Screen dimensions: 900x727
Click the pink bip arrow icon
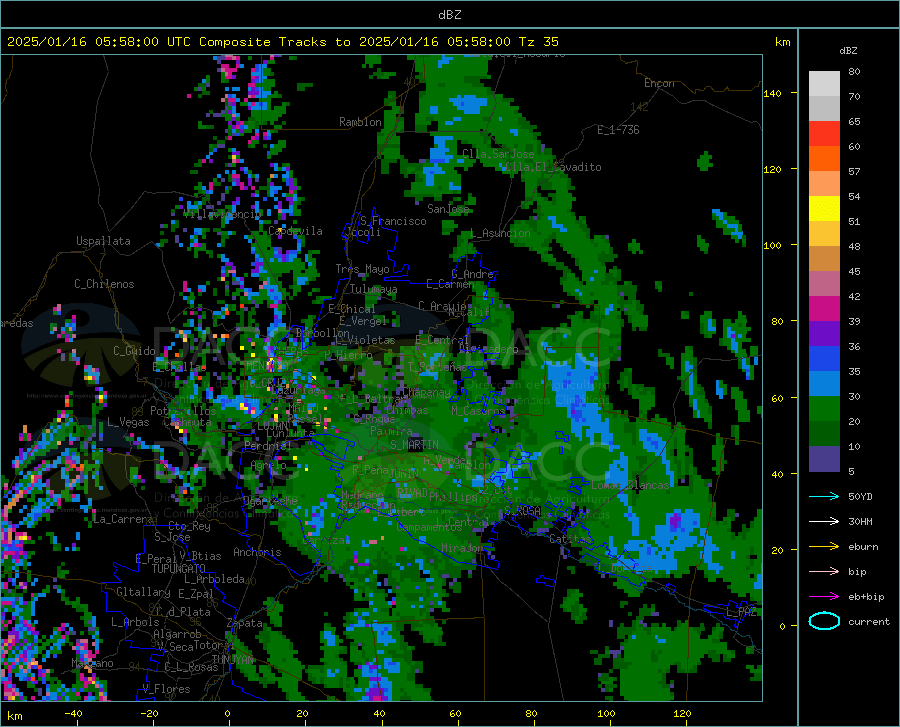(x=824, y=571)
